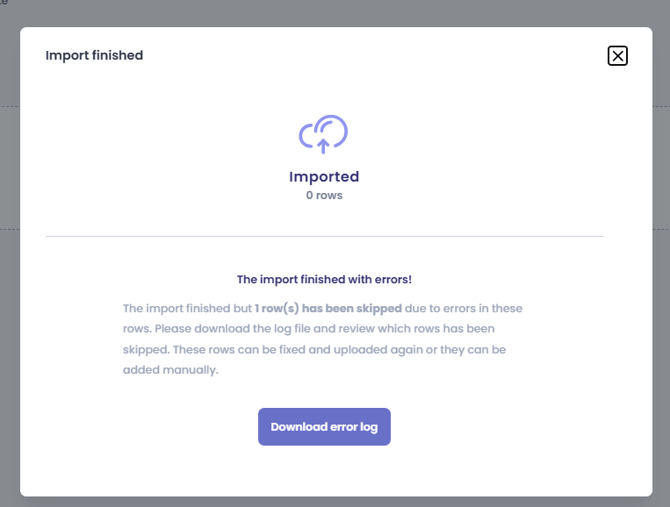
Task: Click the phrase due to errors in these
Action: (464, 308)
